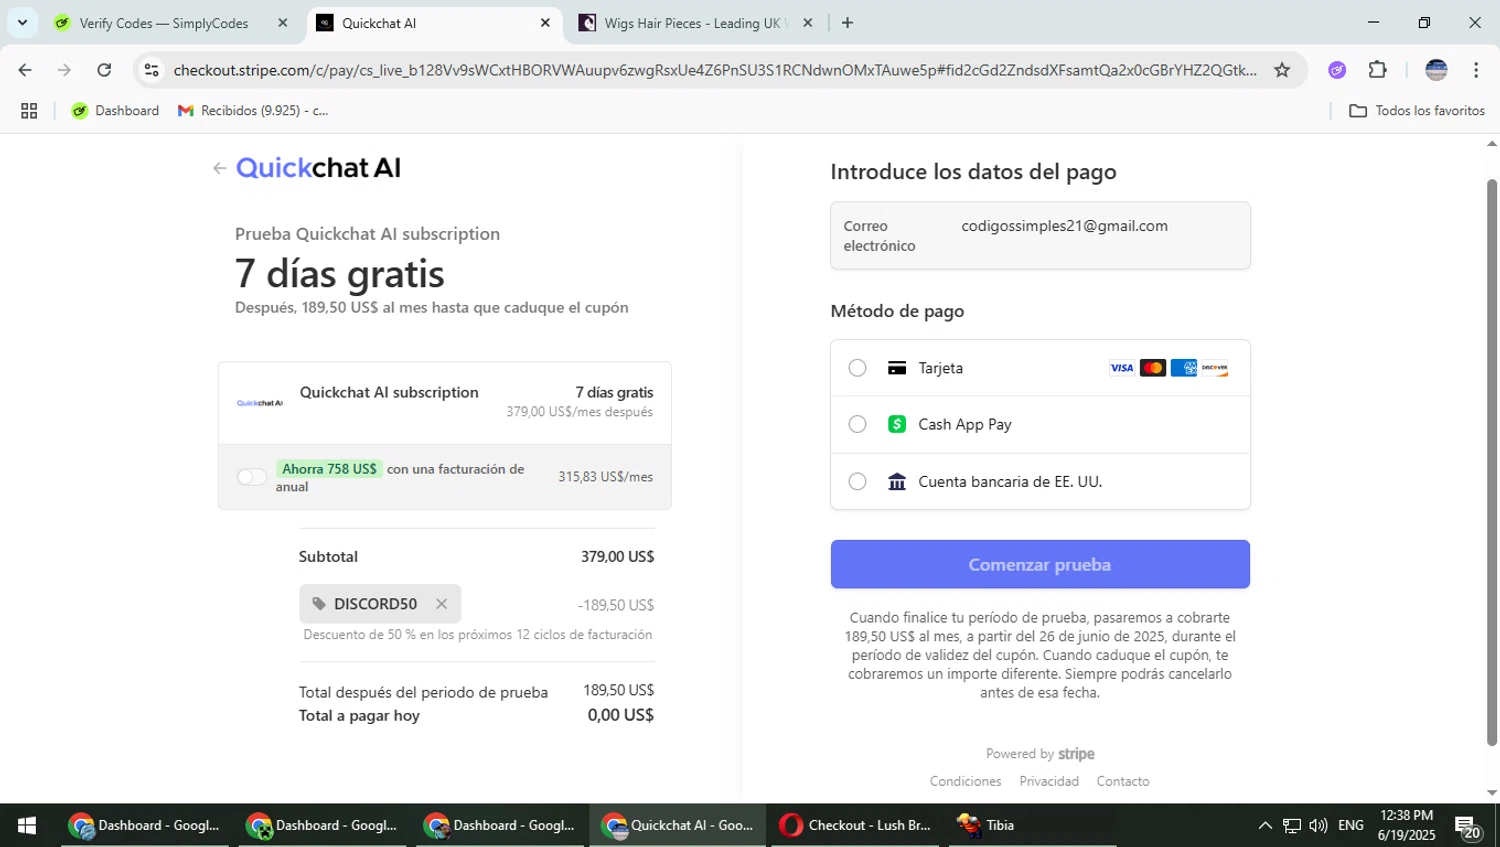Click the page vertical scrollbar

coord(1492,462)
